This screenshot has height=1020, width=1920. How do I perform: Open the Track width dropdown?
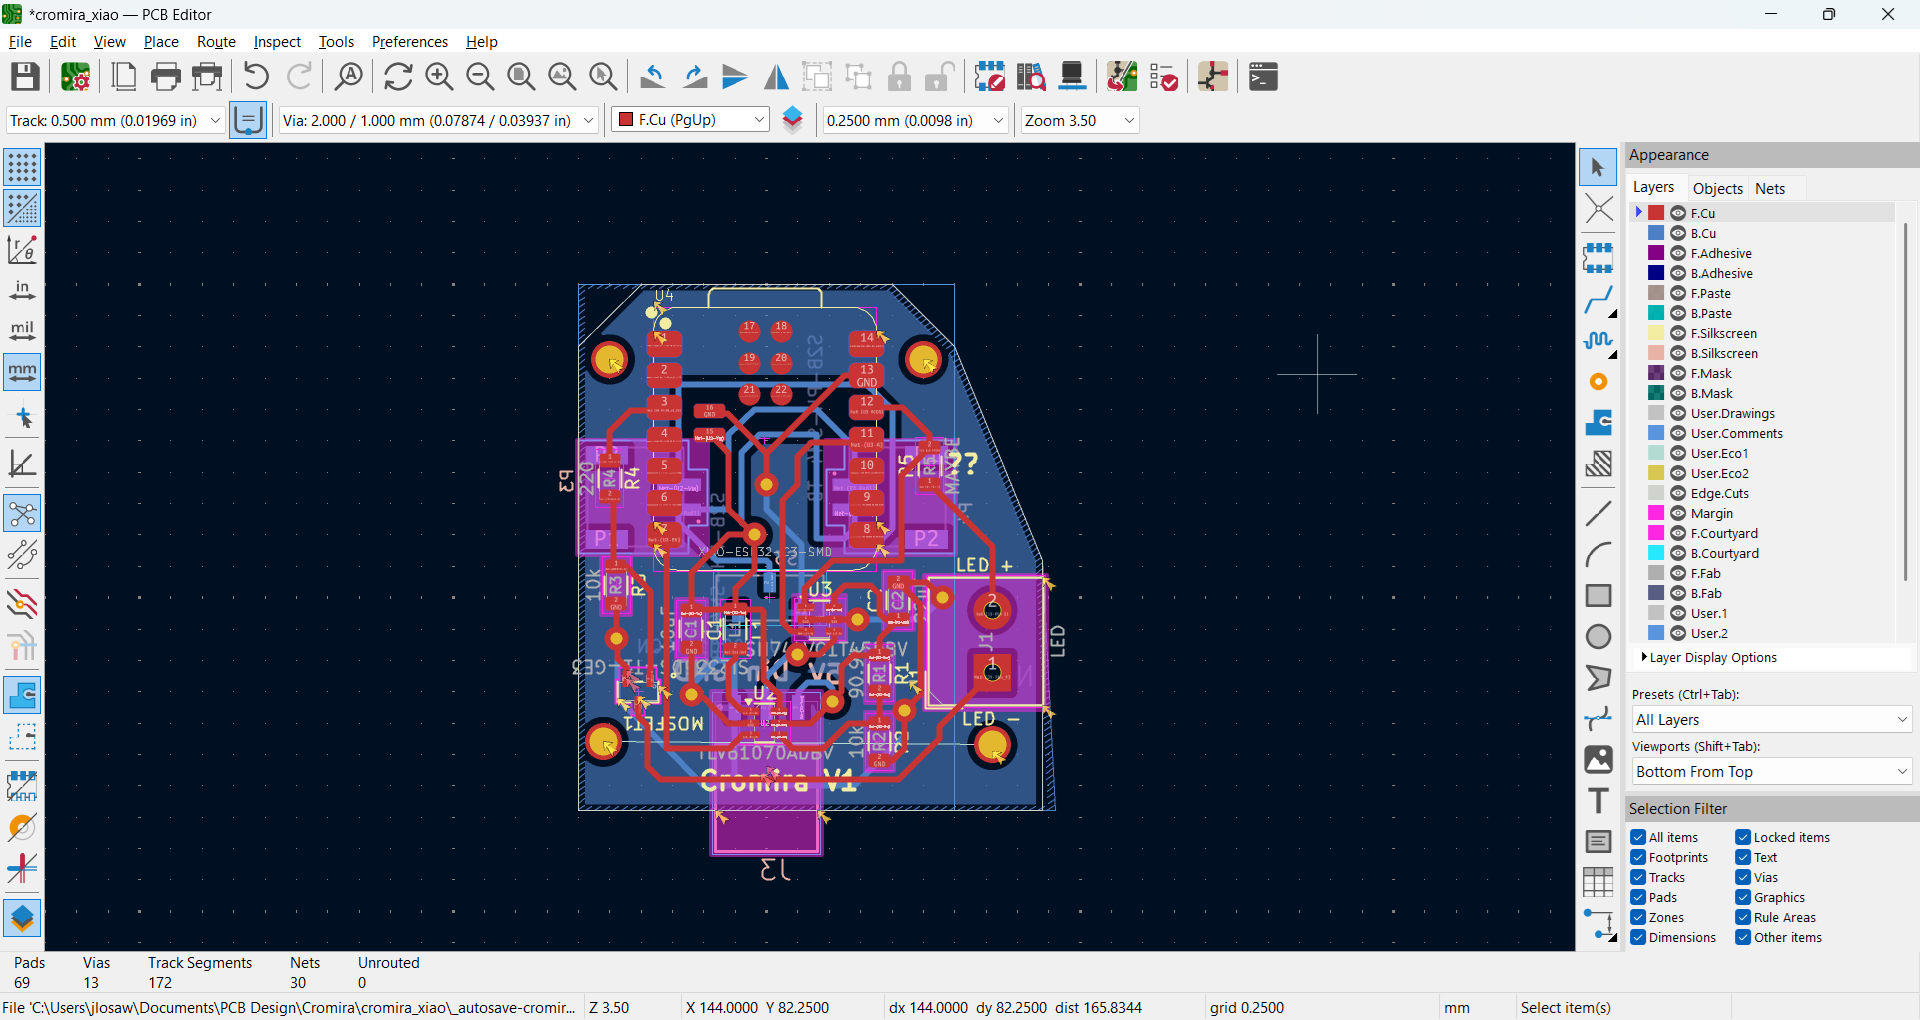coord(115,120)
